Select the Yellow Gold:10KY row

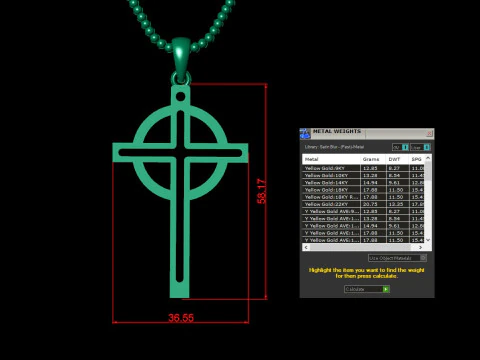(x=363, y=175)
